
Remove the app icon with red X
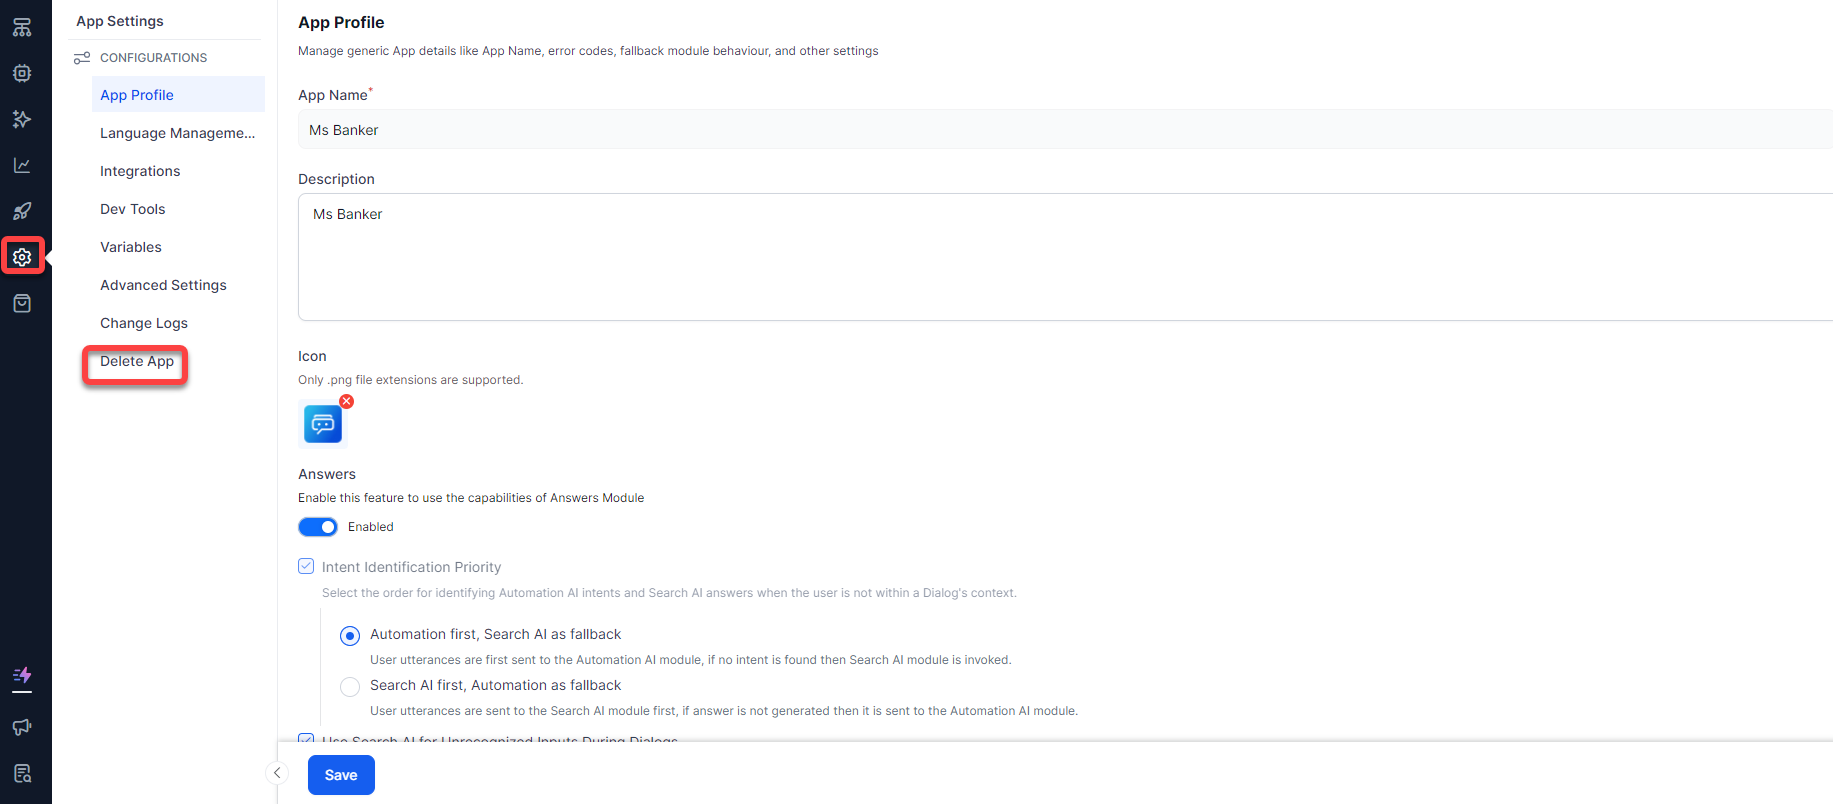347,401
